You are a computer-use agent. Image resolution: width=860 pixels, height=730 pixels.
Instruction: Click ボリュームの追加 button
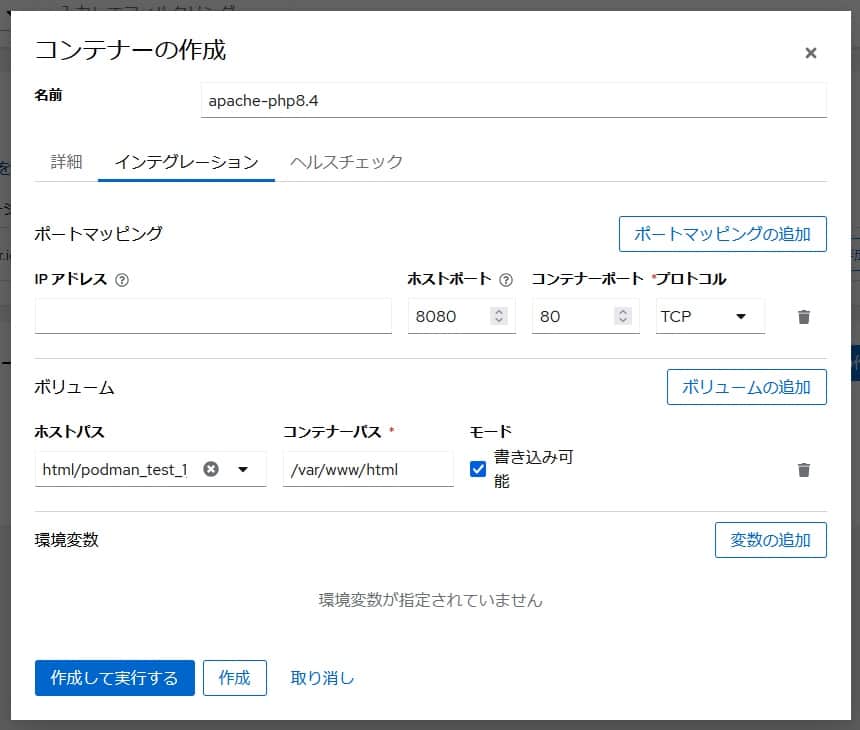(x=746, y=387)
